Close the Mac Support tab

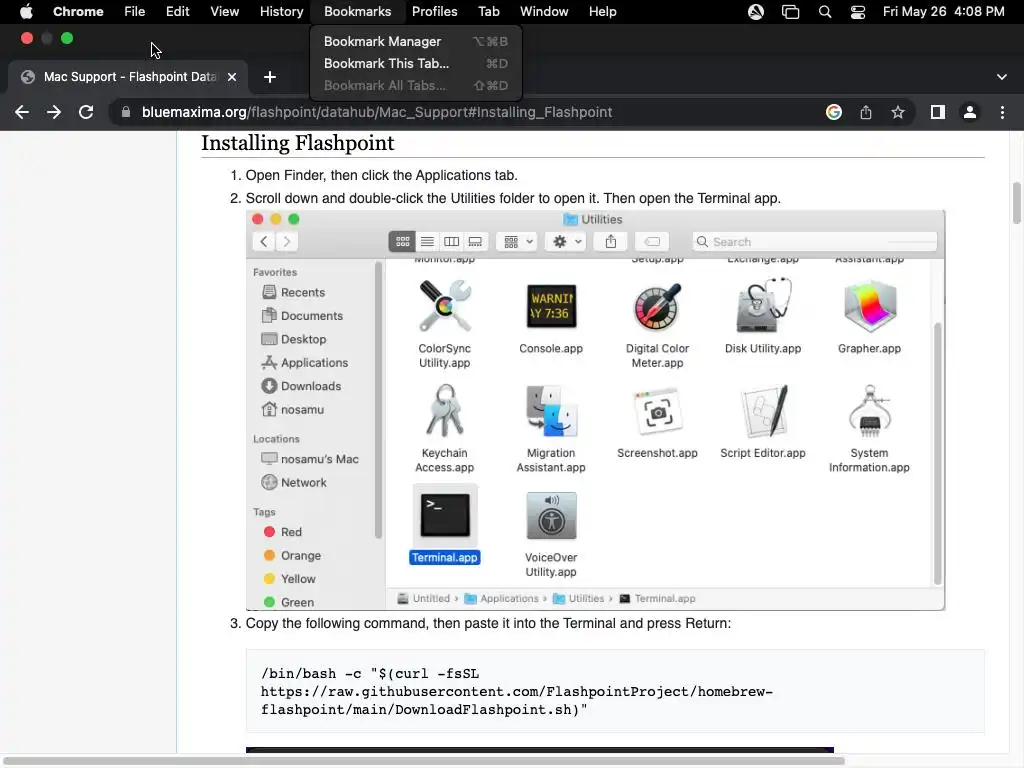coord(232,77)
